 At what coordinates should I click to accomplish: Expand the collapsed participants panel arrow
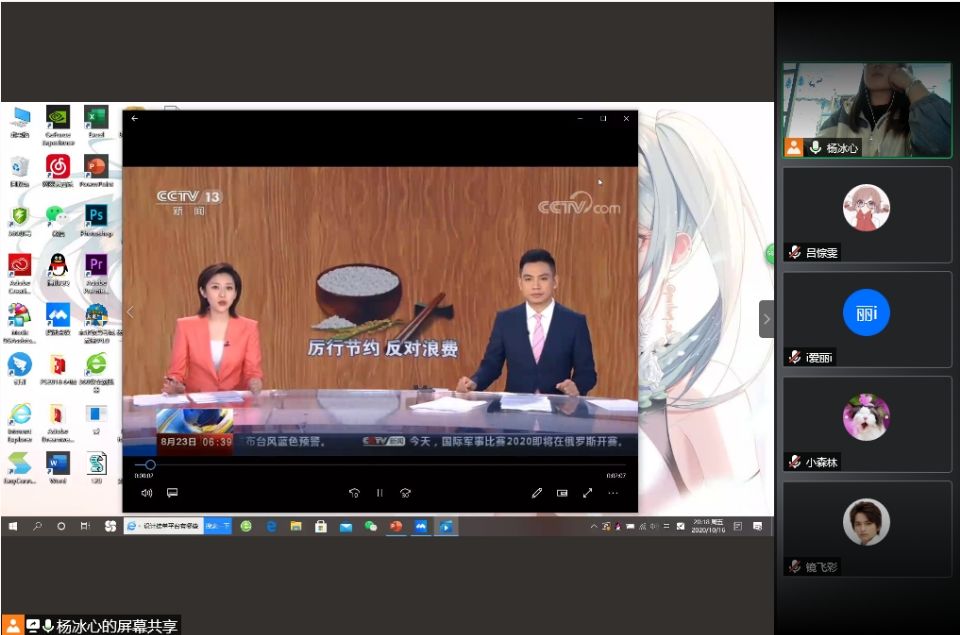click(766, 319)
